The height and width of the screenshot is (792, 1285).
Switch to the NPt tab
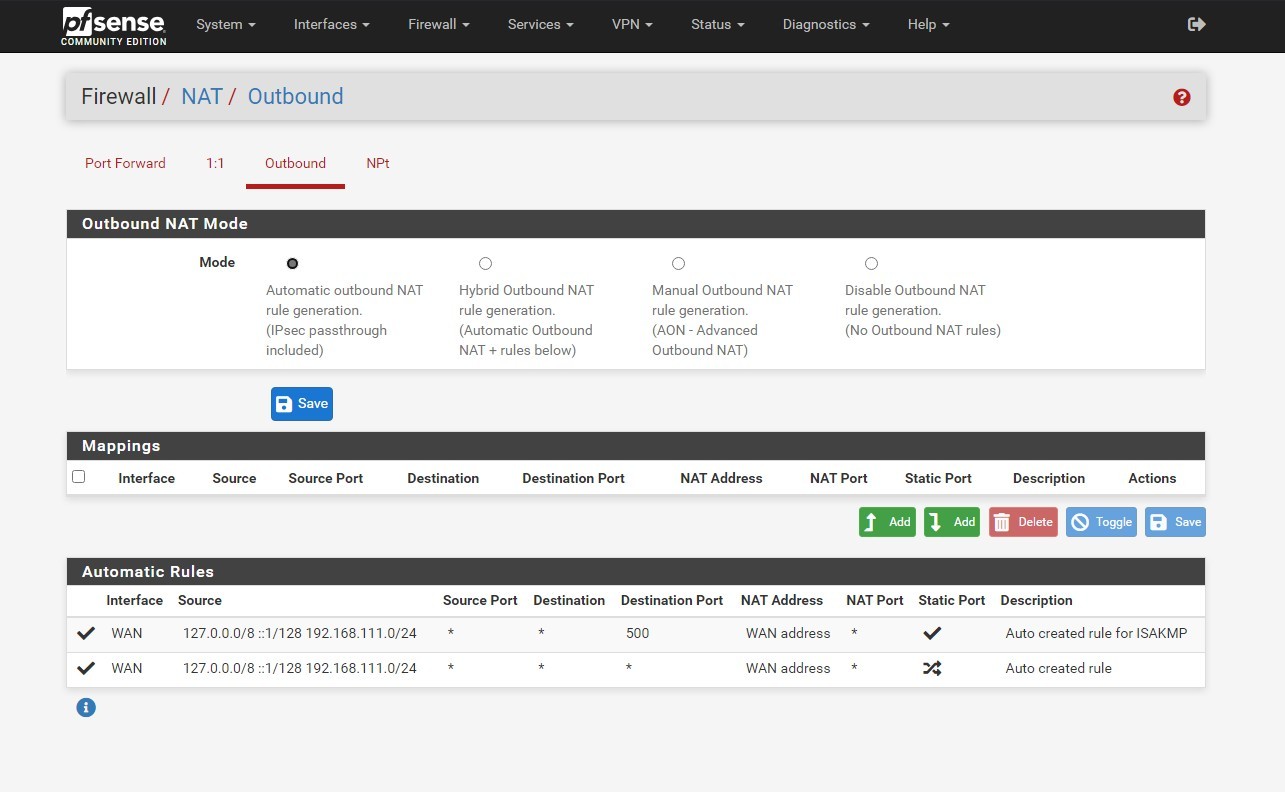[x=377, y=162]
